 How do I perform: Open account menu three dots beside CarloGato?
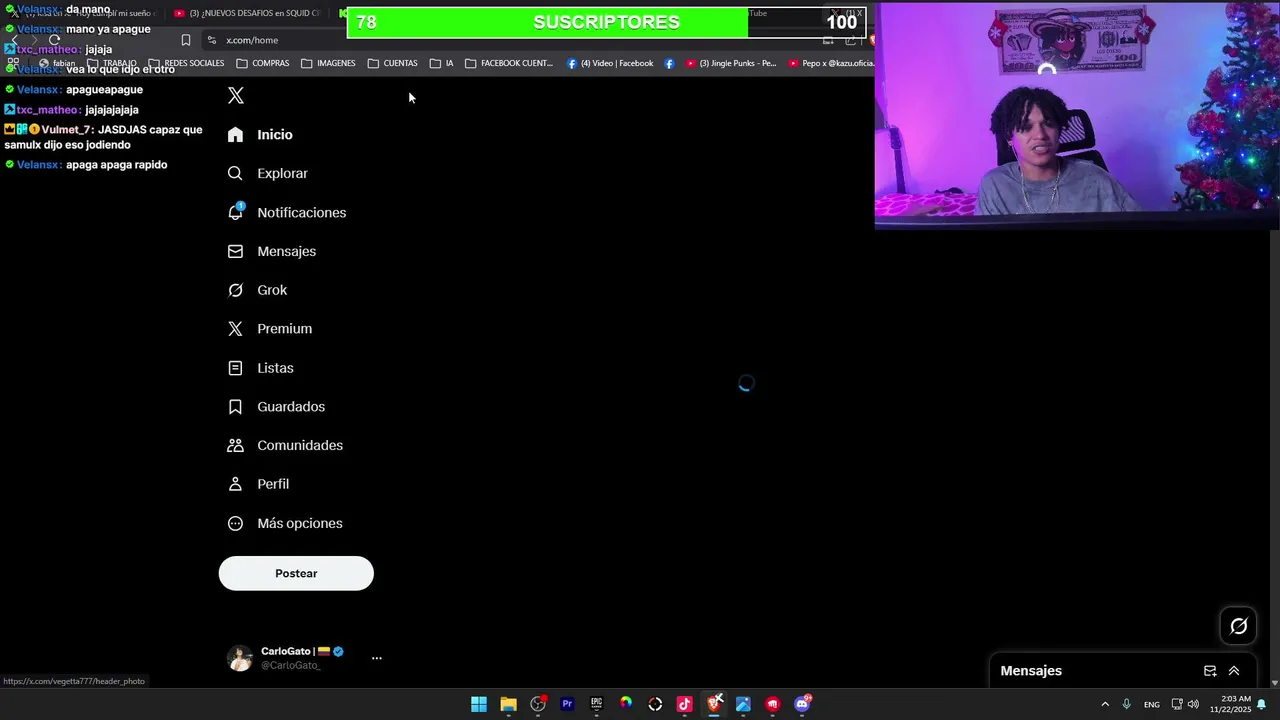(377, 658)
